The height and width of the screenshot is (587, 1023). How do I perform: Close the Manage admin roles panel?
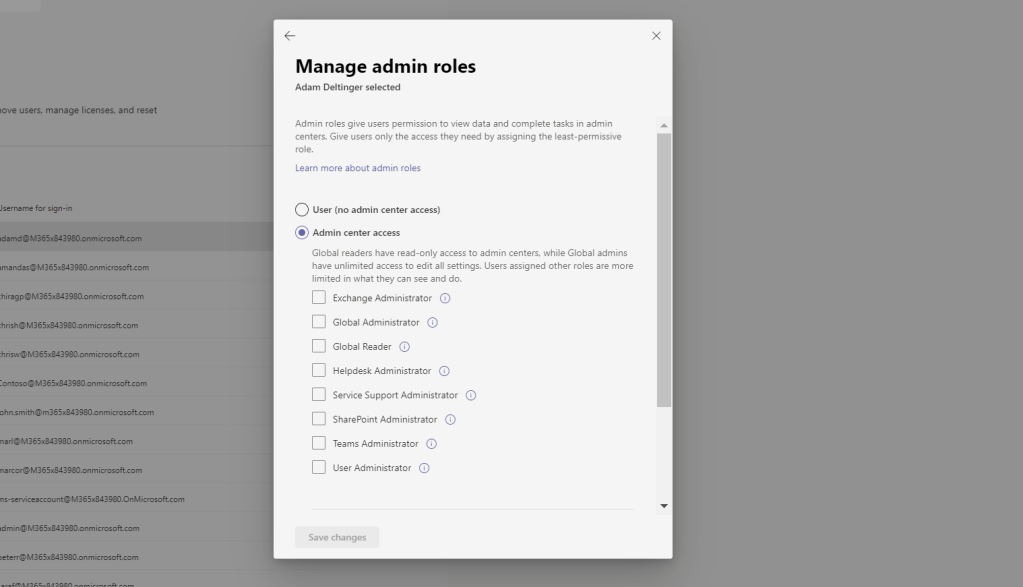click(656, 36)
